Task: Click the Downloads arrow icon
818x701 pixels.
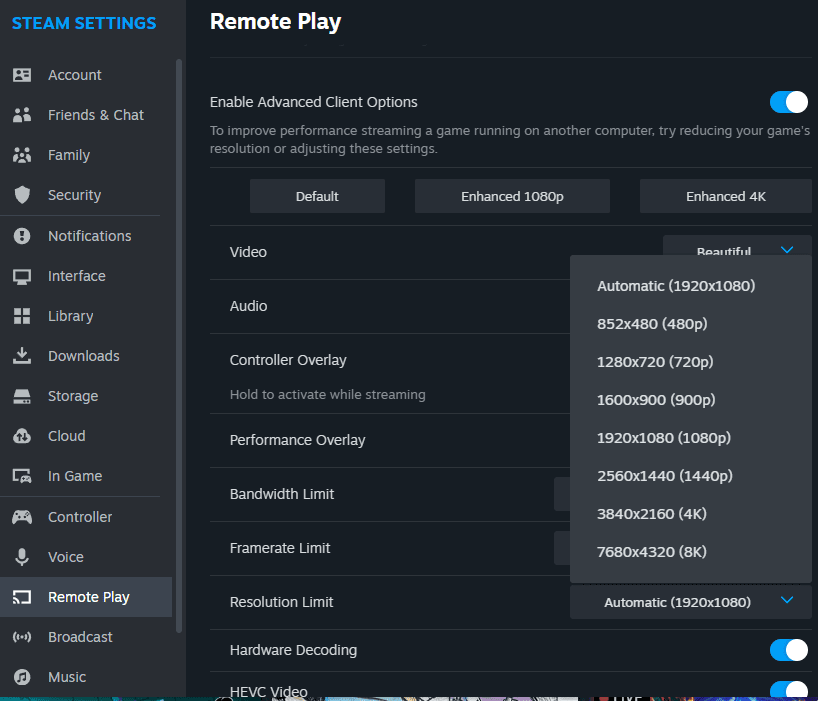Action: [22, 356]
